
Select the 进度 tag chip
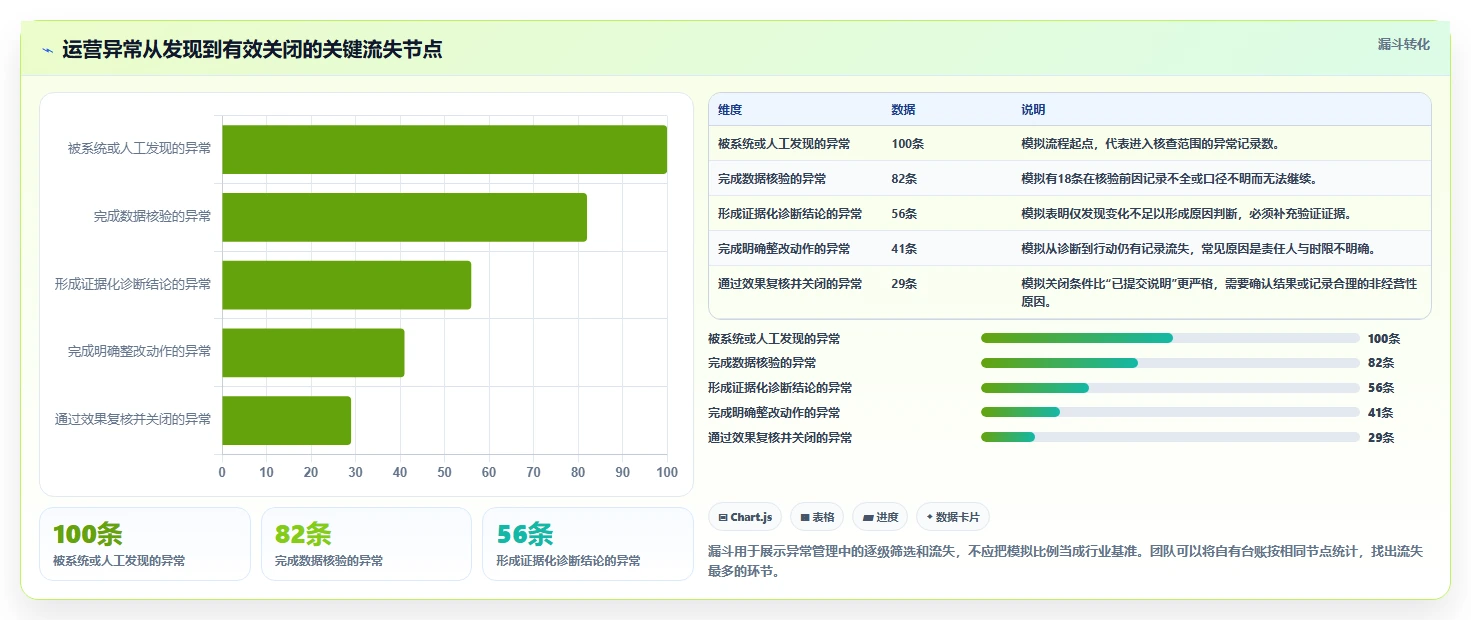(x=880, y=517)
